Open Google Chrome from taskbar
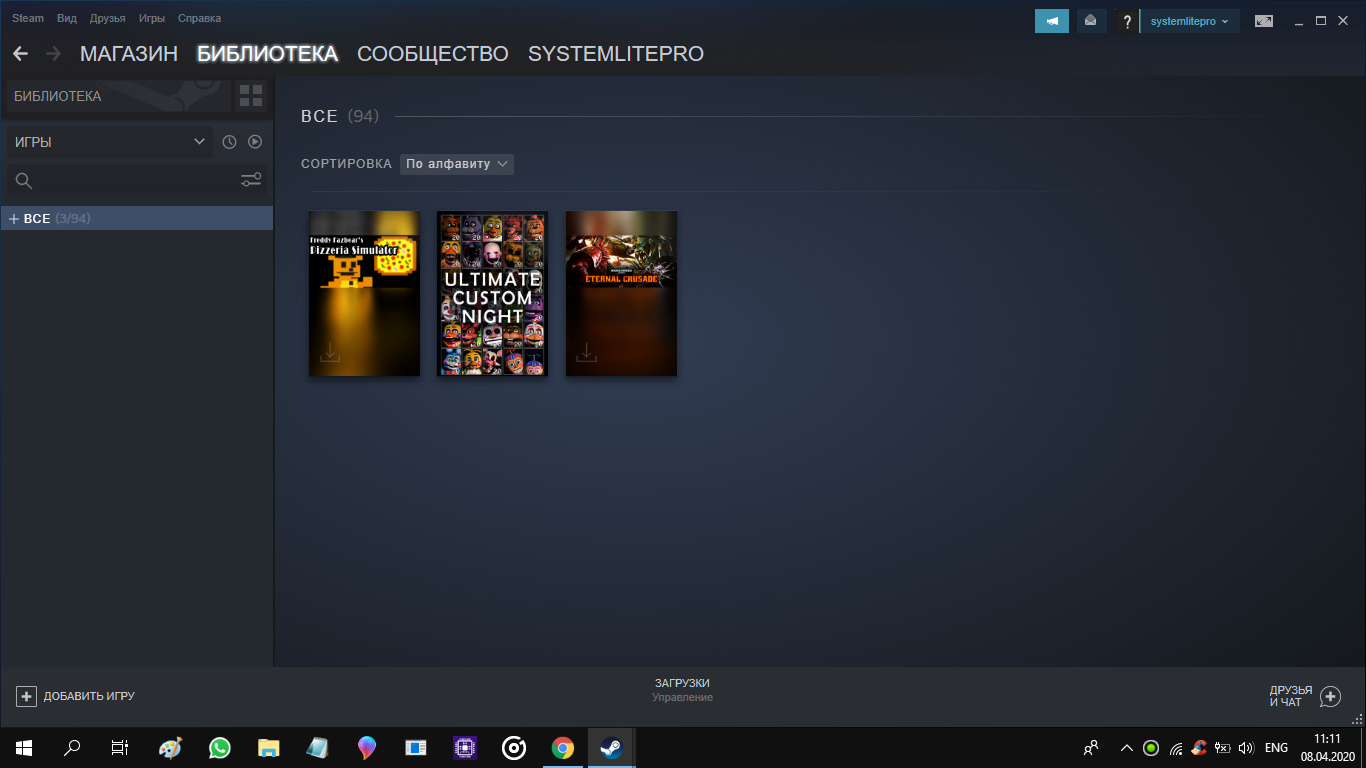Viewport: 1366px width, 768px height. tap(563, 747)
